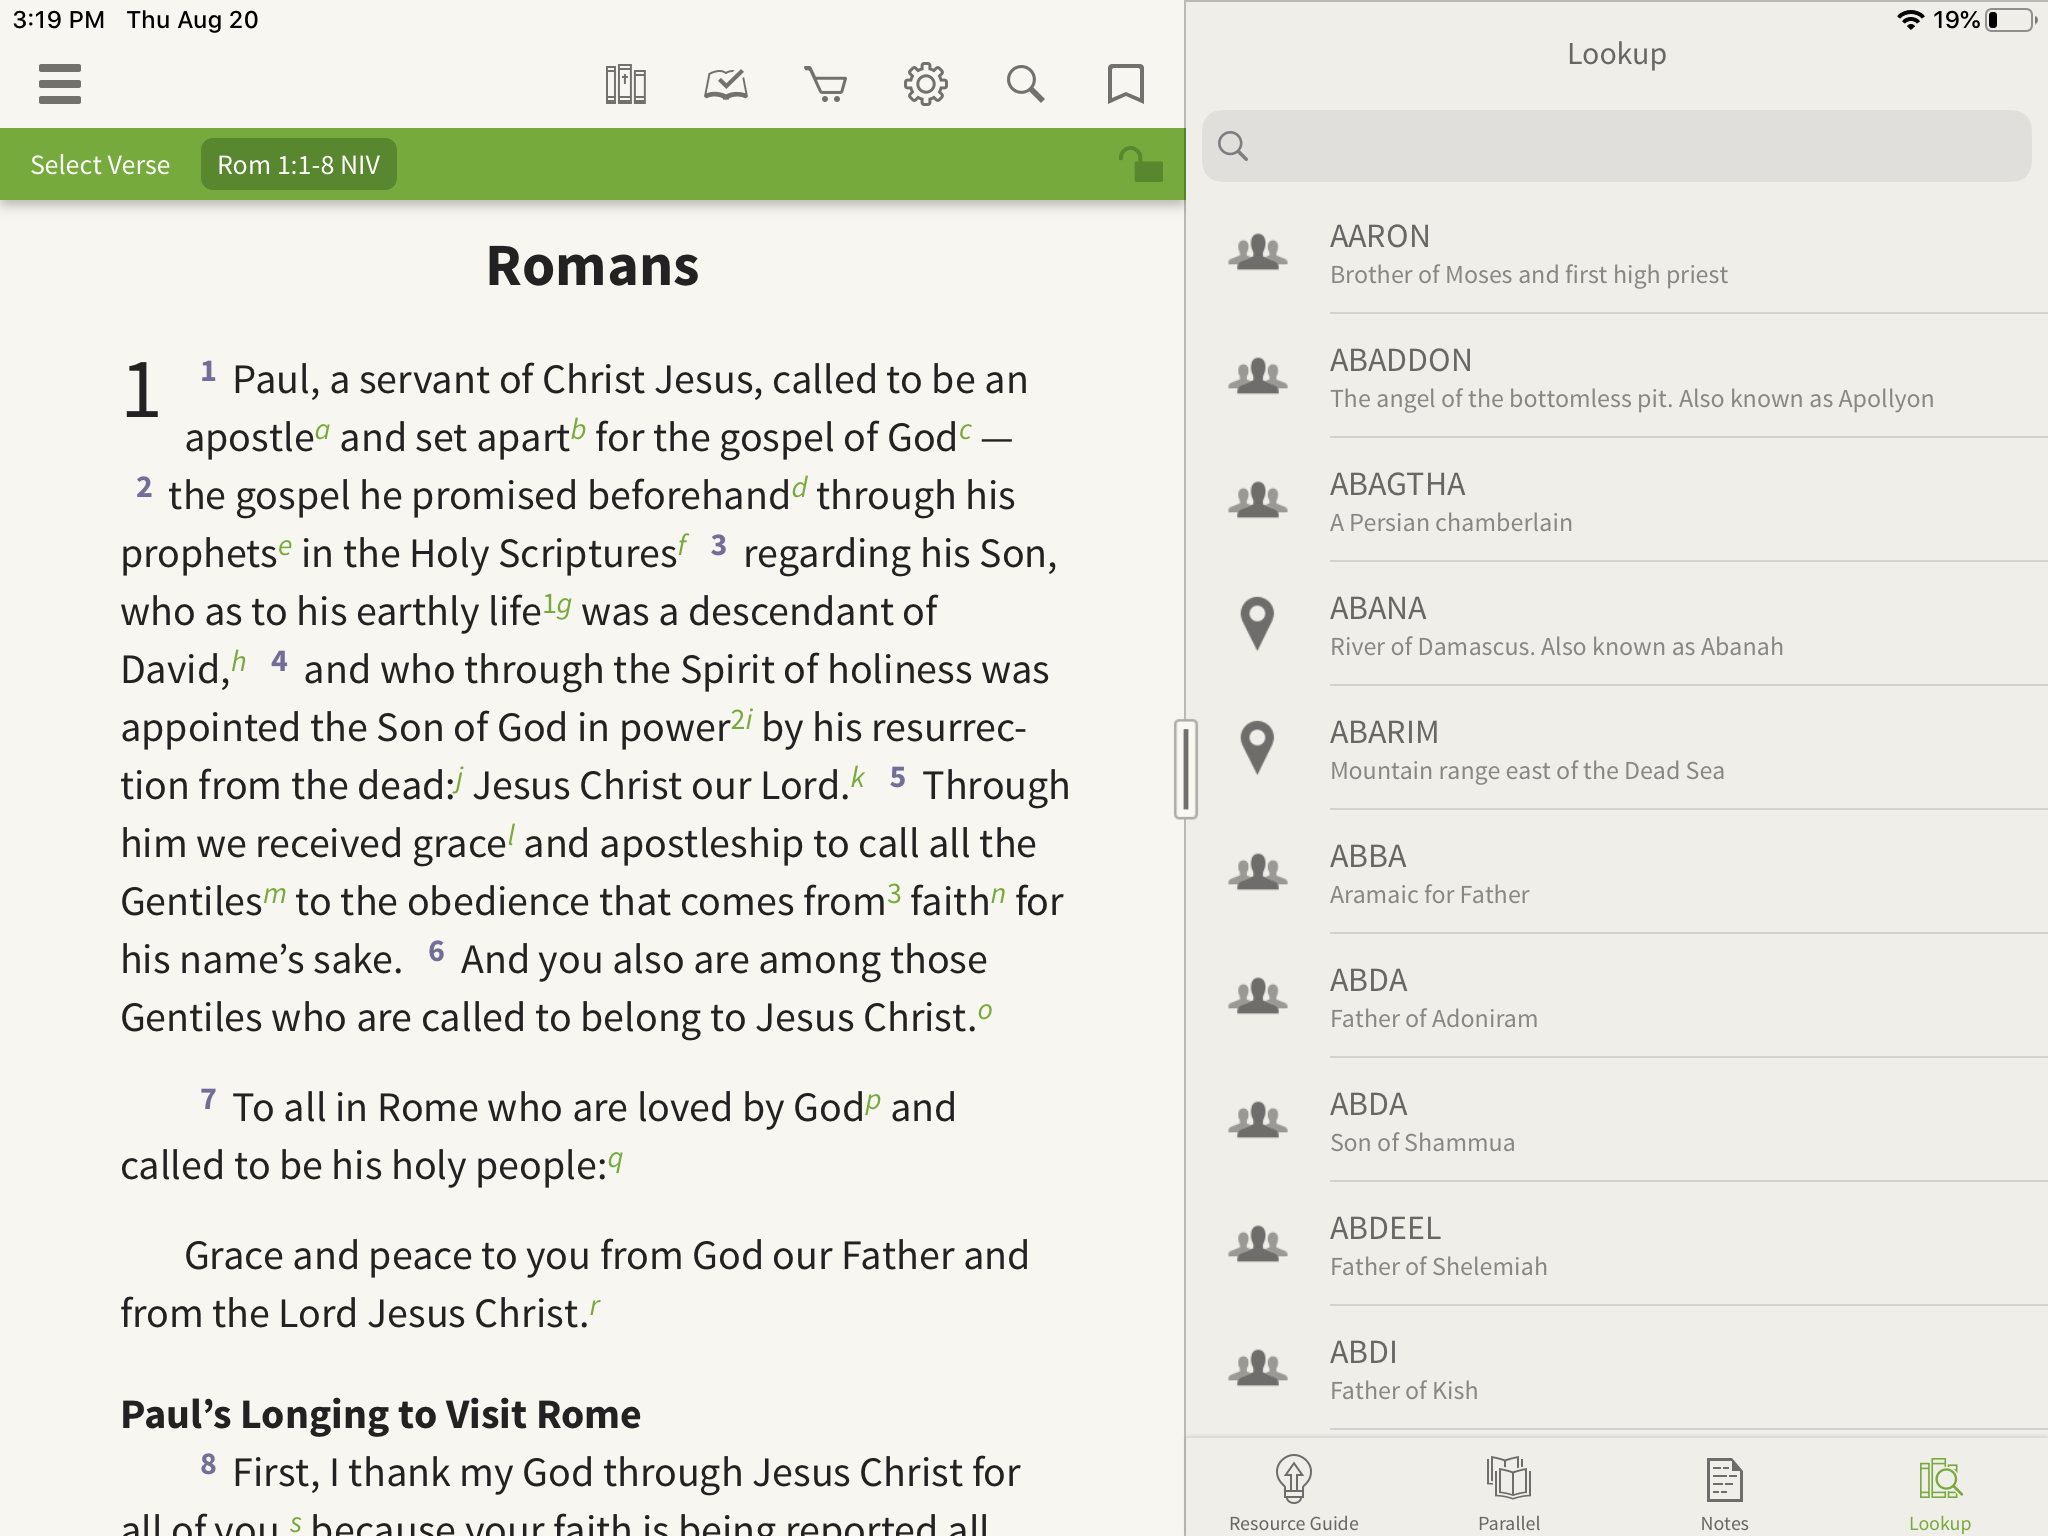Tap people icon beside ABDA Father of Adoniram

pyautogui.click(x=1258, y=996)
